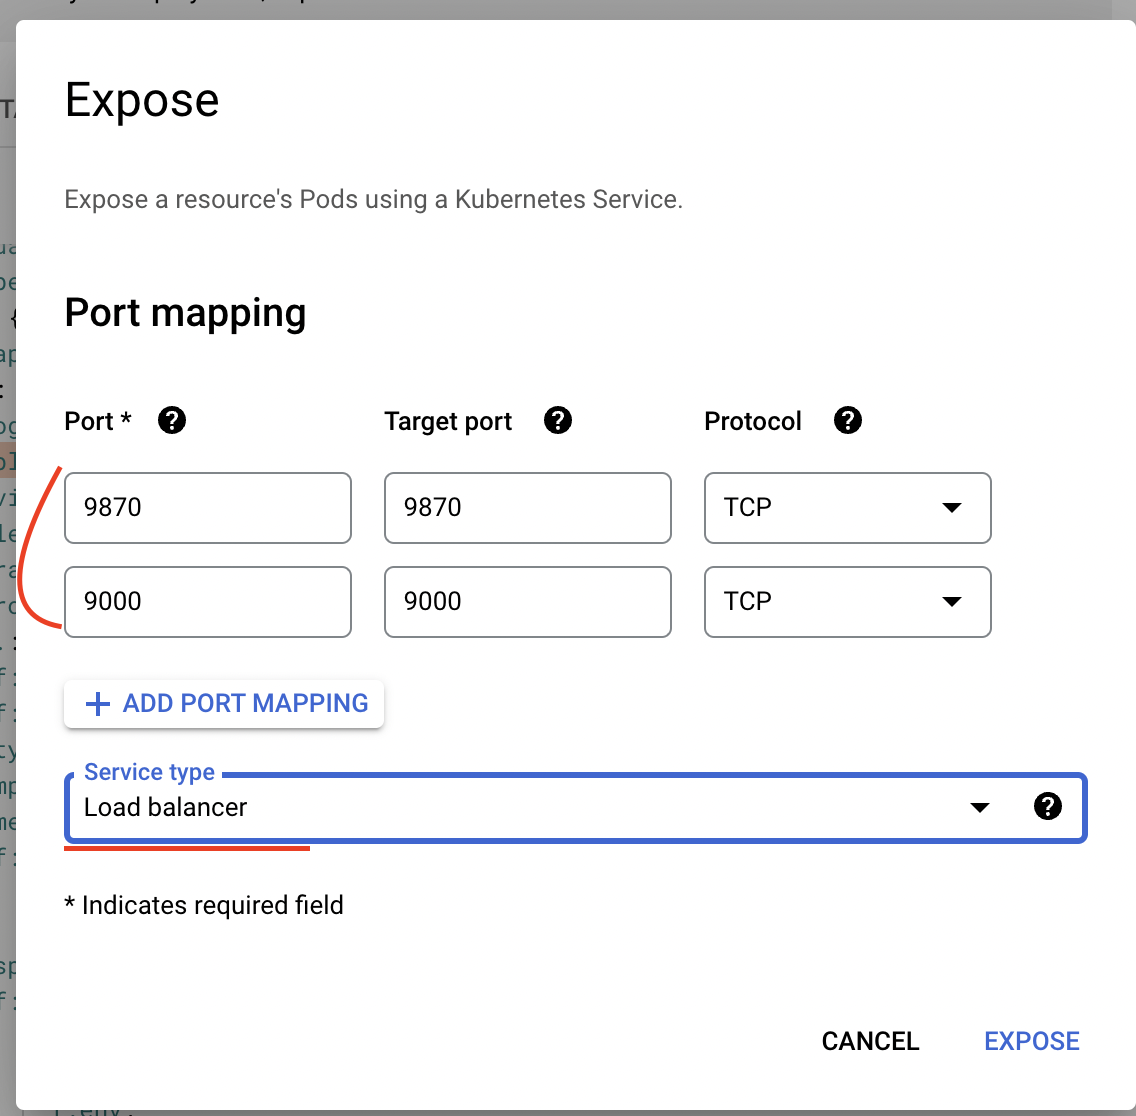Click the arrow on the Service type dropdown
The width and height of the screenshot is (1136, 1116).
pos(980,808)
